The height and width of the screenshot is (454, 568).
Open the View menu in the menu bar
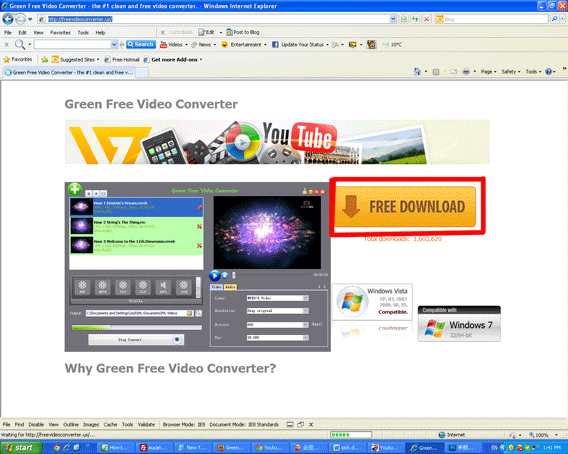coord(38,32)
